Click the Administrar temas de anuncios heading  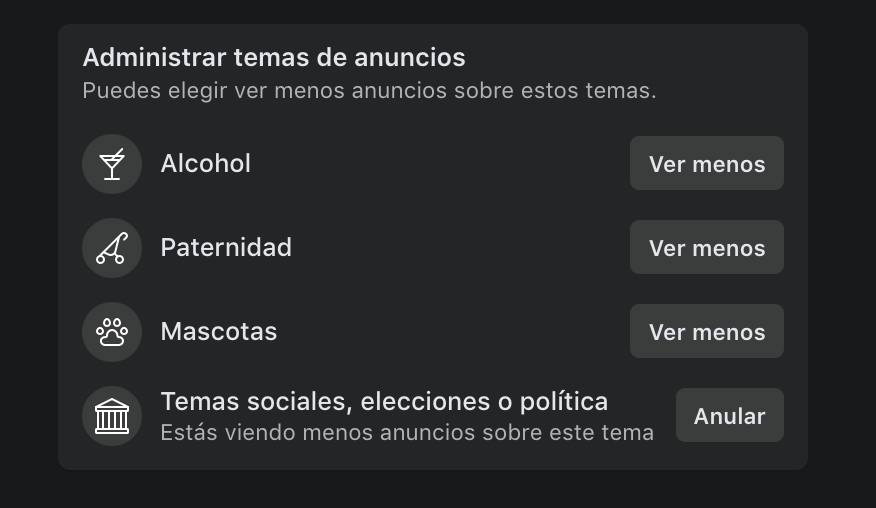[273, 58]
